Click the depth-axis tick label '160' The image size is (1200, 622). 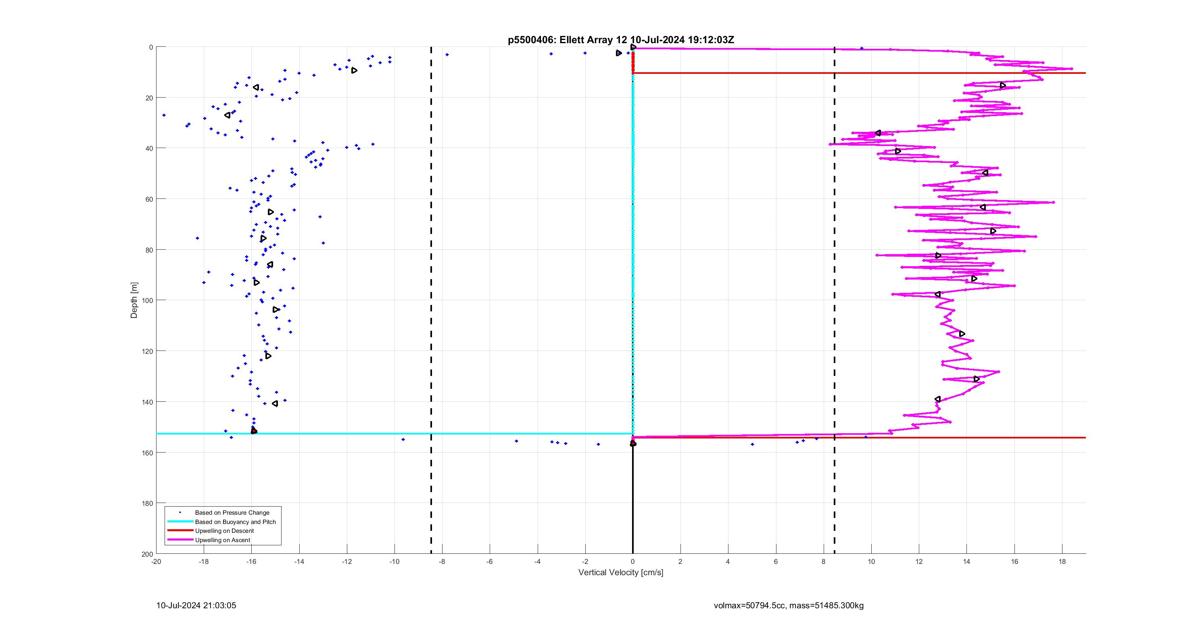pyautogui.click(x=145, y=452)
